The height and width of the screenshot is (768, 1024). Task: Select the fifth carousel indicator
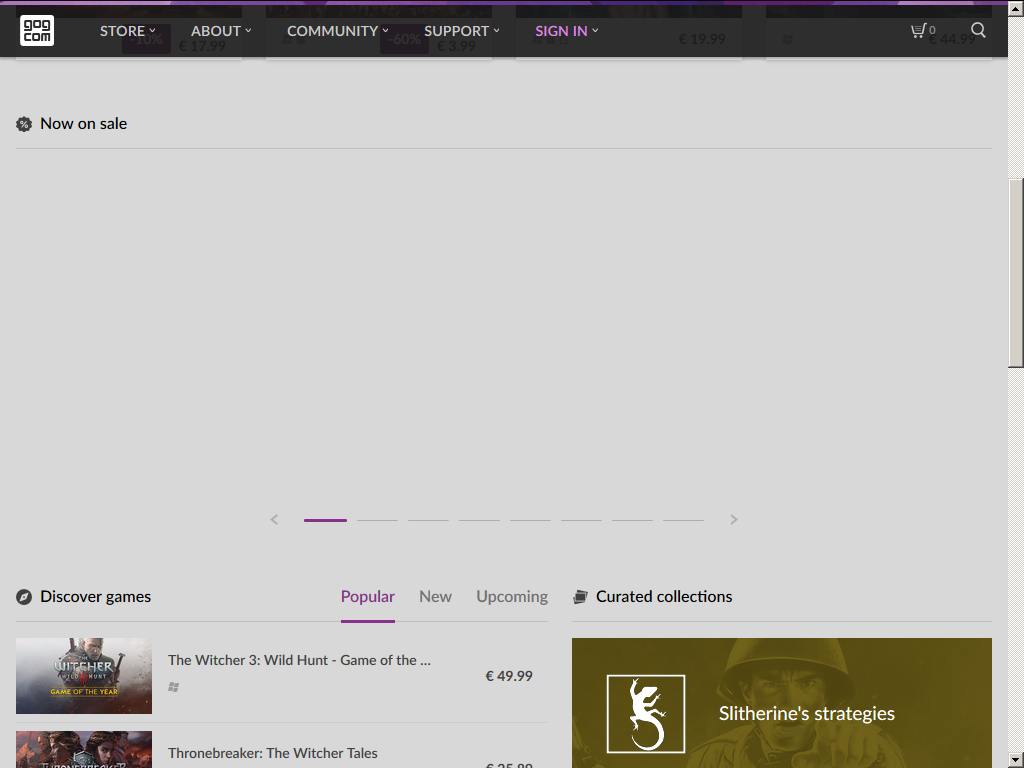click(530, 520)
